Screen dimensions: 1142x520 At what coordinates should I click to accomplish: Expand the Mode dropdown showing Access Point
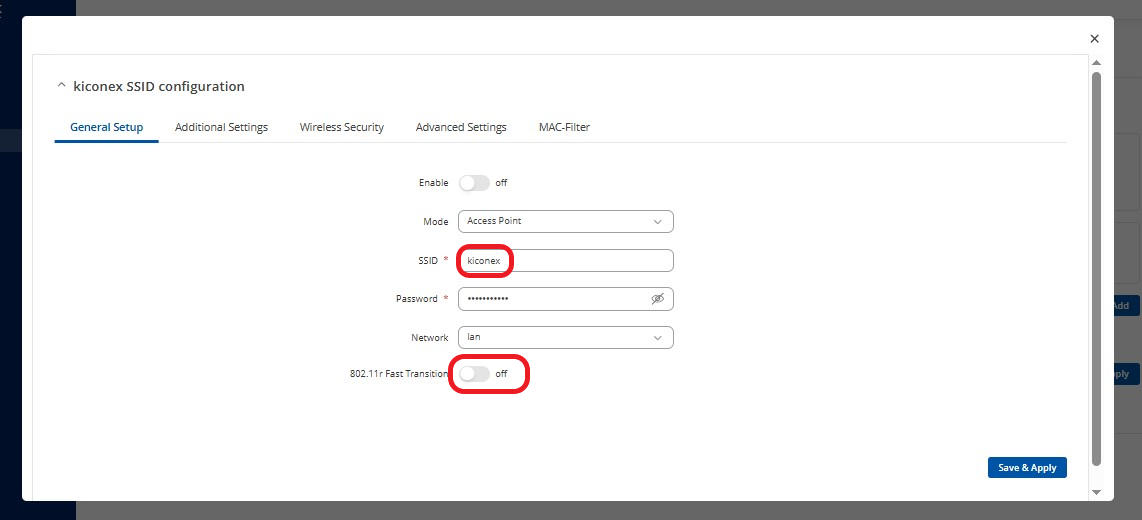point(565,221)
